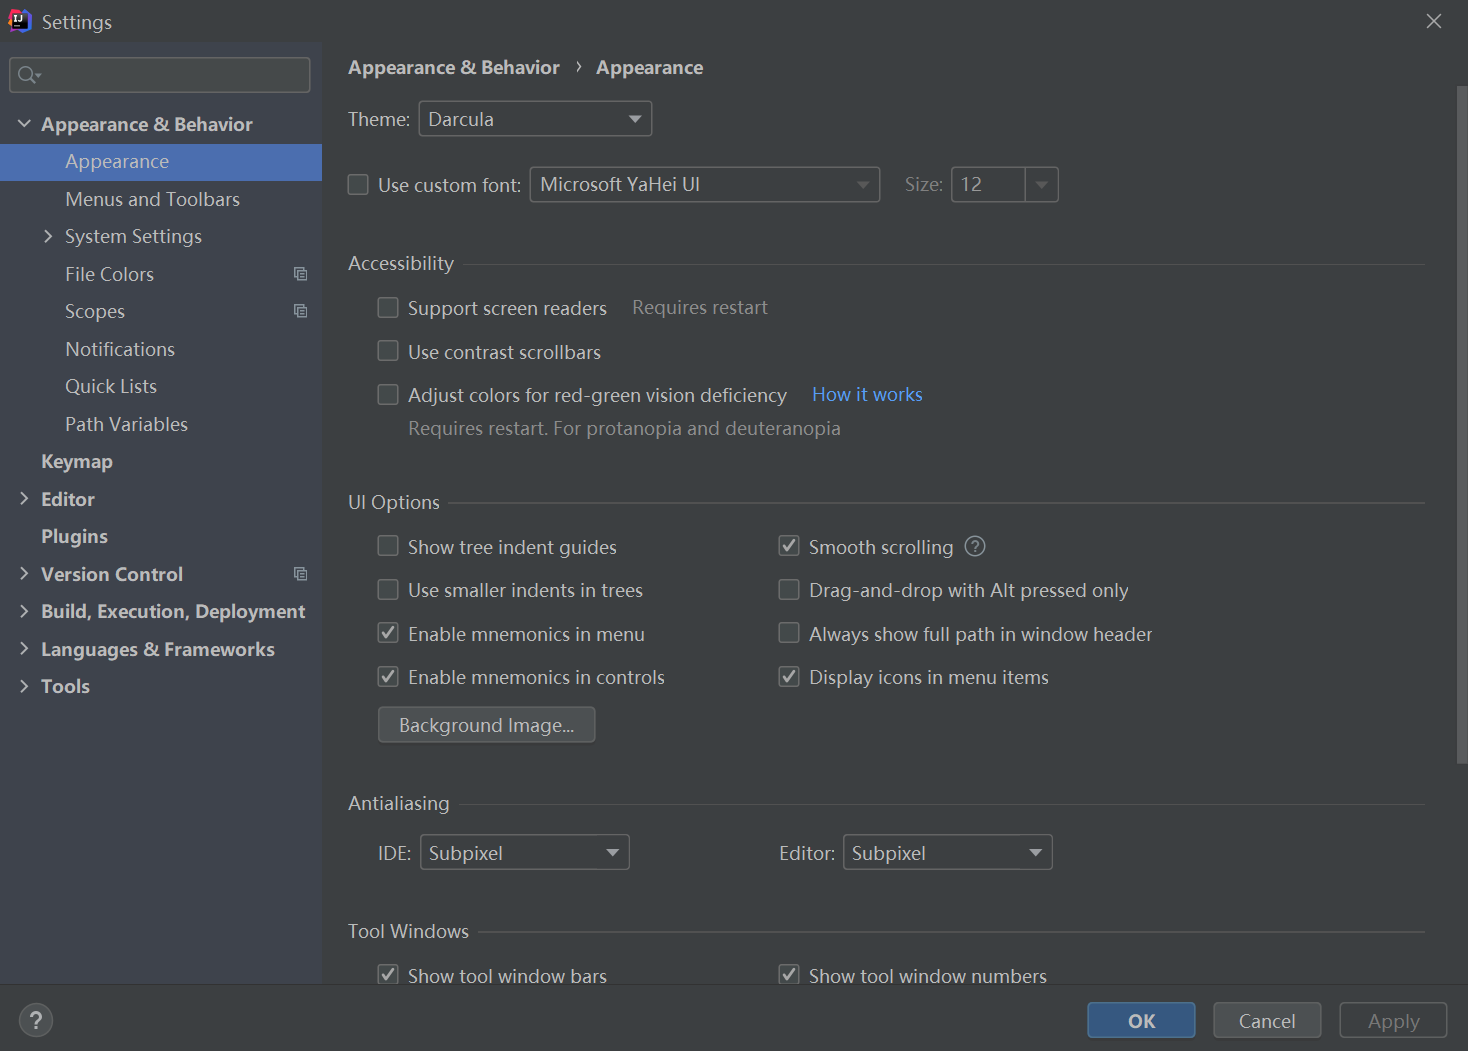This screenshot has width=1468, height=1051.
Task: Enable Show tree indent guides
Action: click(x=388, y=546)
